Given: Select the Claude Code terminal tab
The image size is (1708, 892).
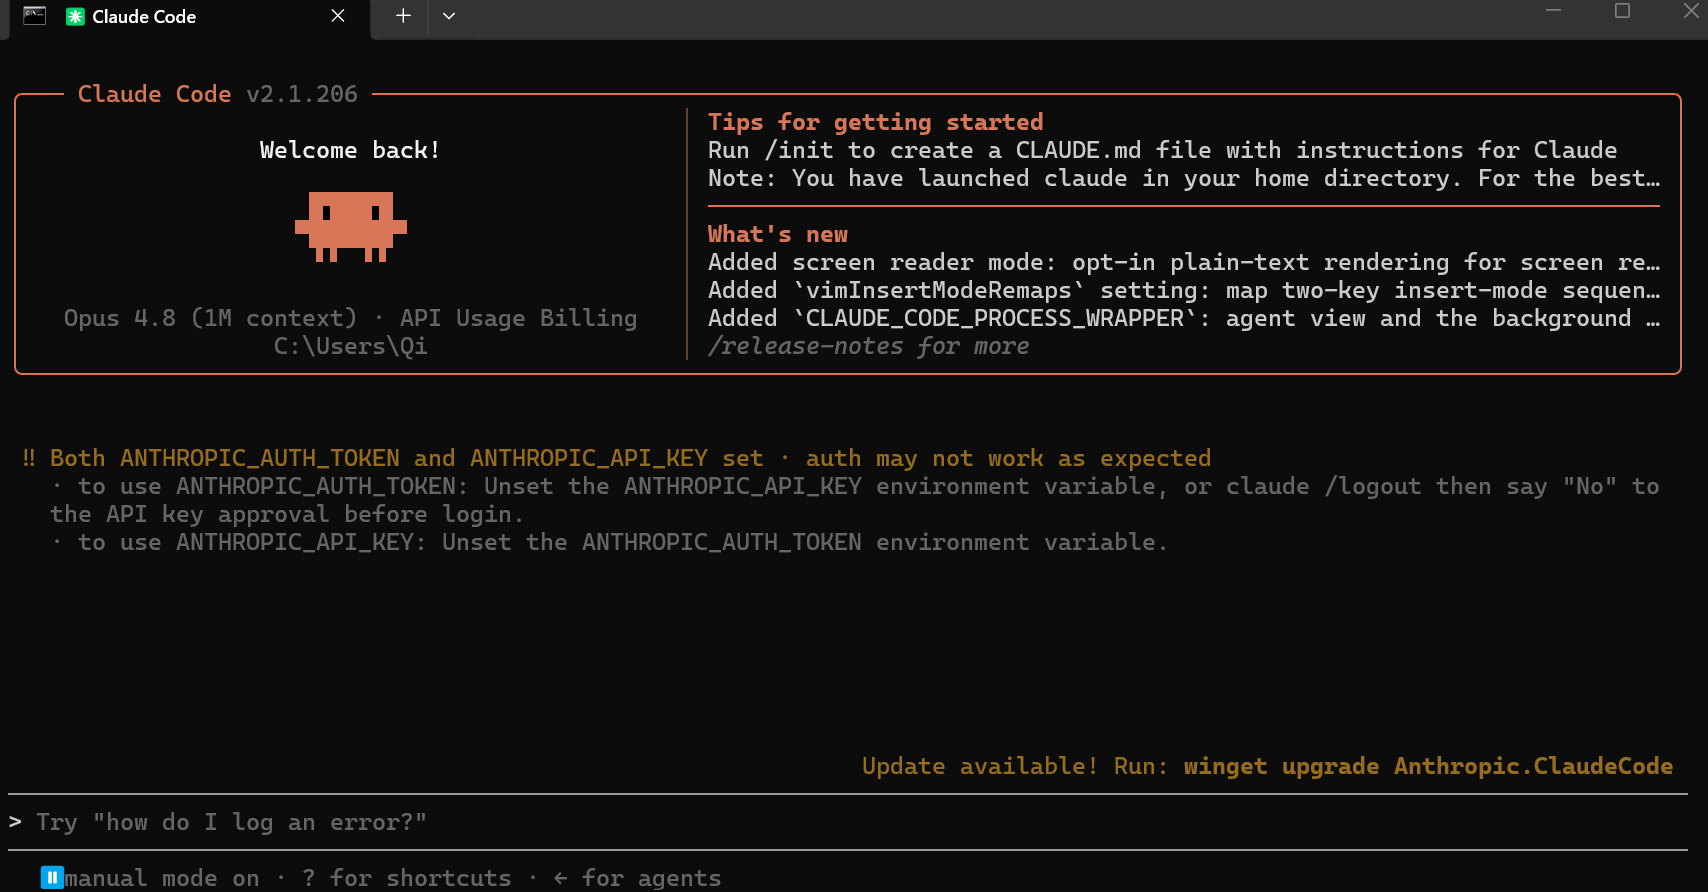Looking at the screenshot, I should click(x=190, y=17).
